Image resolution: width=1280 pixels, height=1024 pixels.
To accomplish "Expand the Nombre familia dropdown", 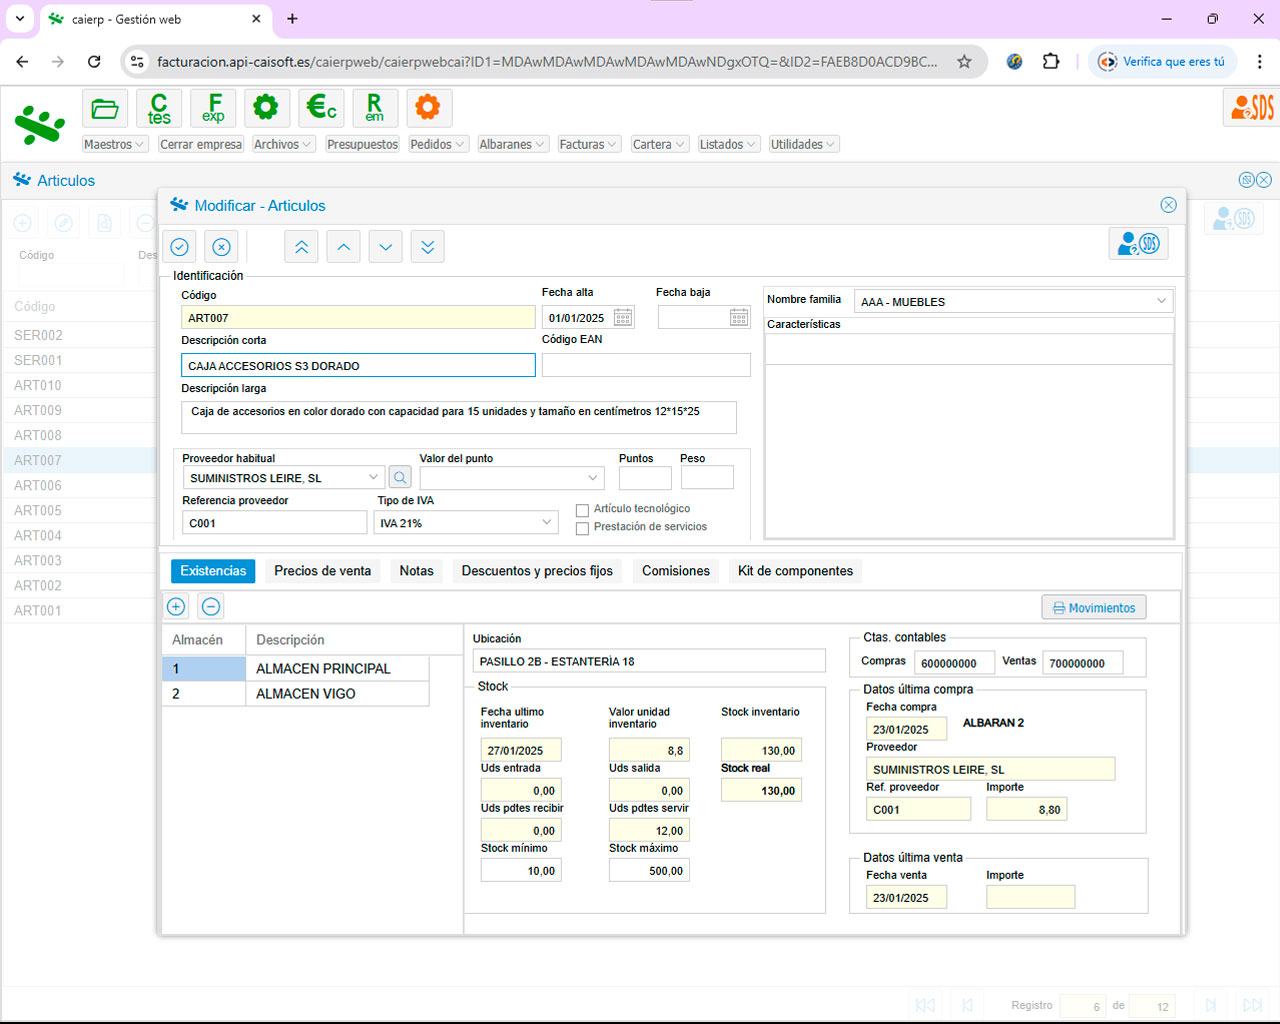I will (1161, 301).
